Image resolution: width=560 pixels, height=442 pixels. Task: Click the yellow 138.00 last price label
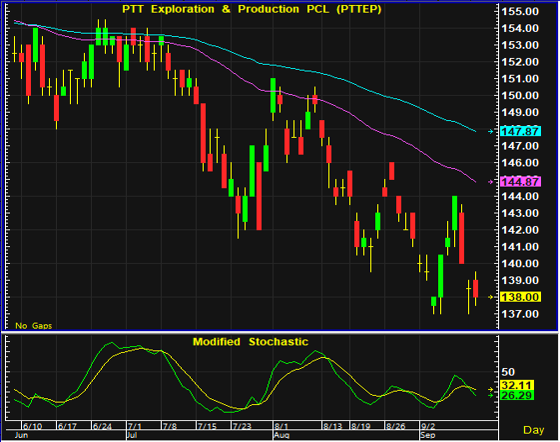click(520, 297)
